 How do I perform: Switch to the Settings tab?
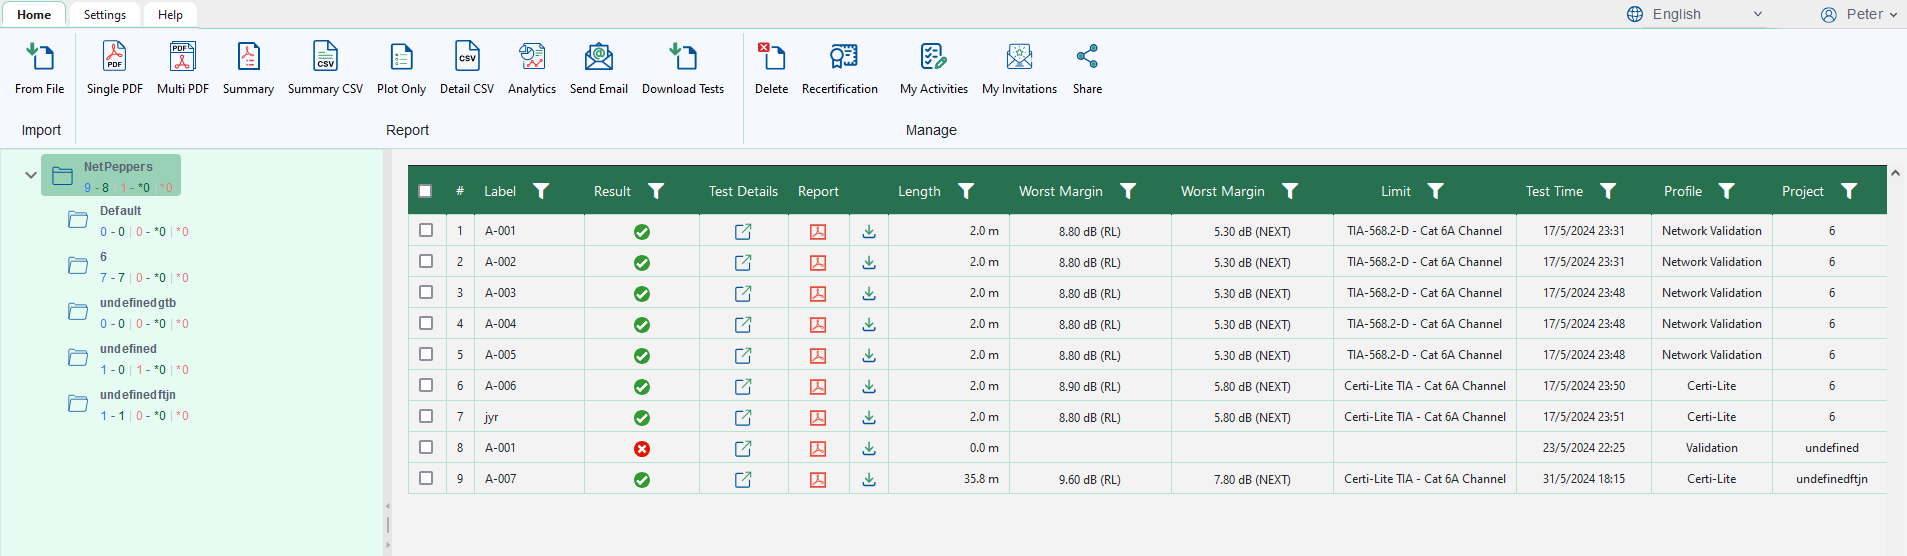(105, 15)
